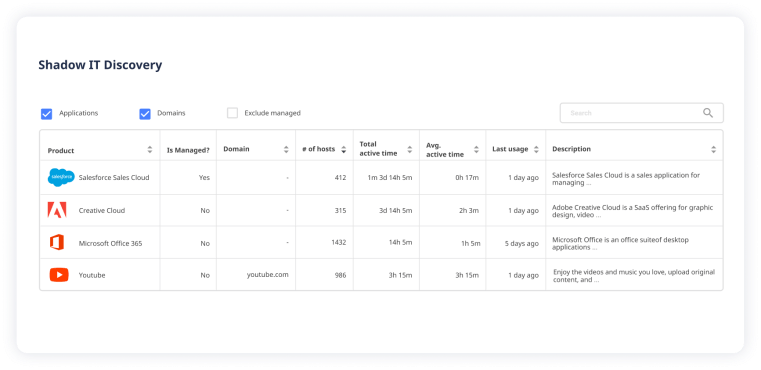The image size is (761, 370).
Task: Uncheck the Domains checkbox
Action: (x=145, y=114)
